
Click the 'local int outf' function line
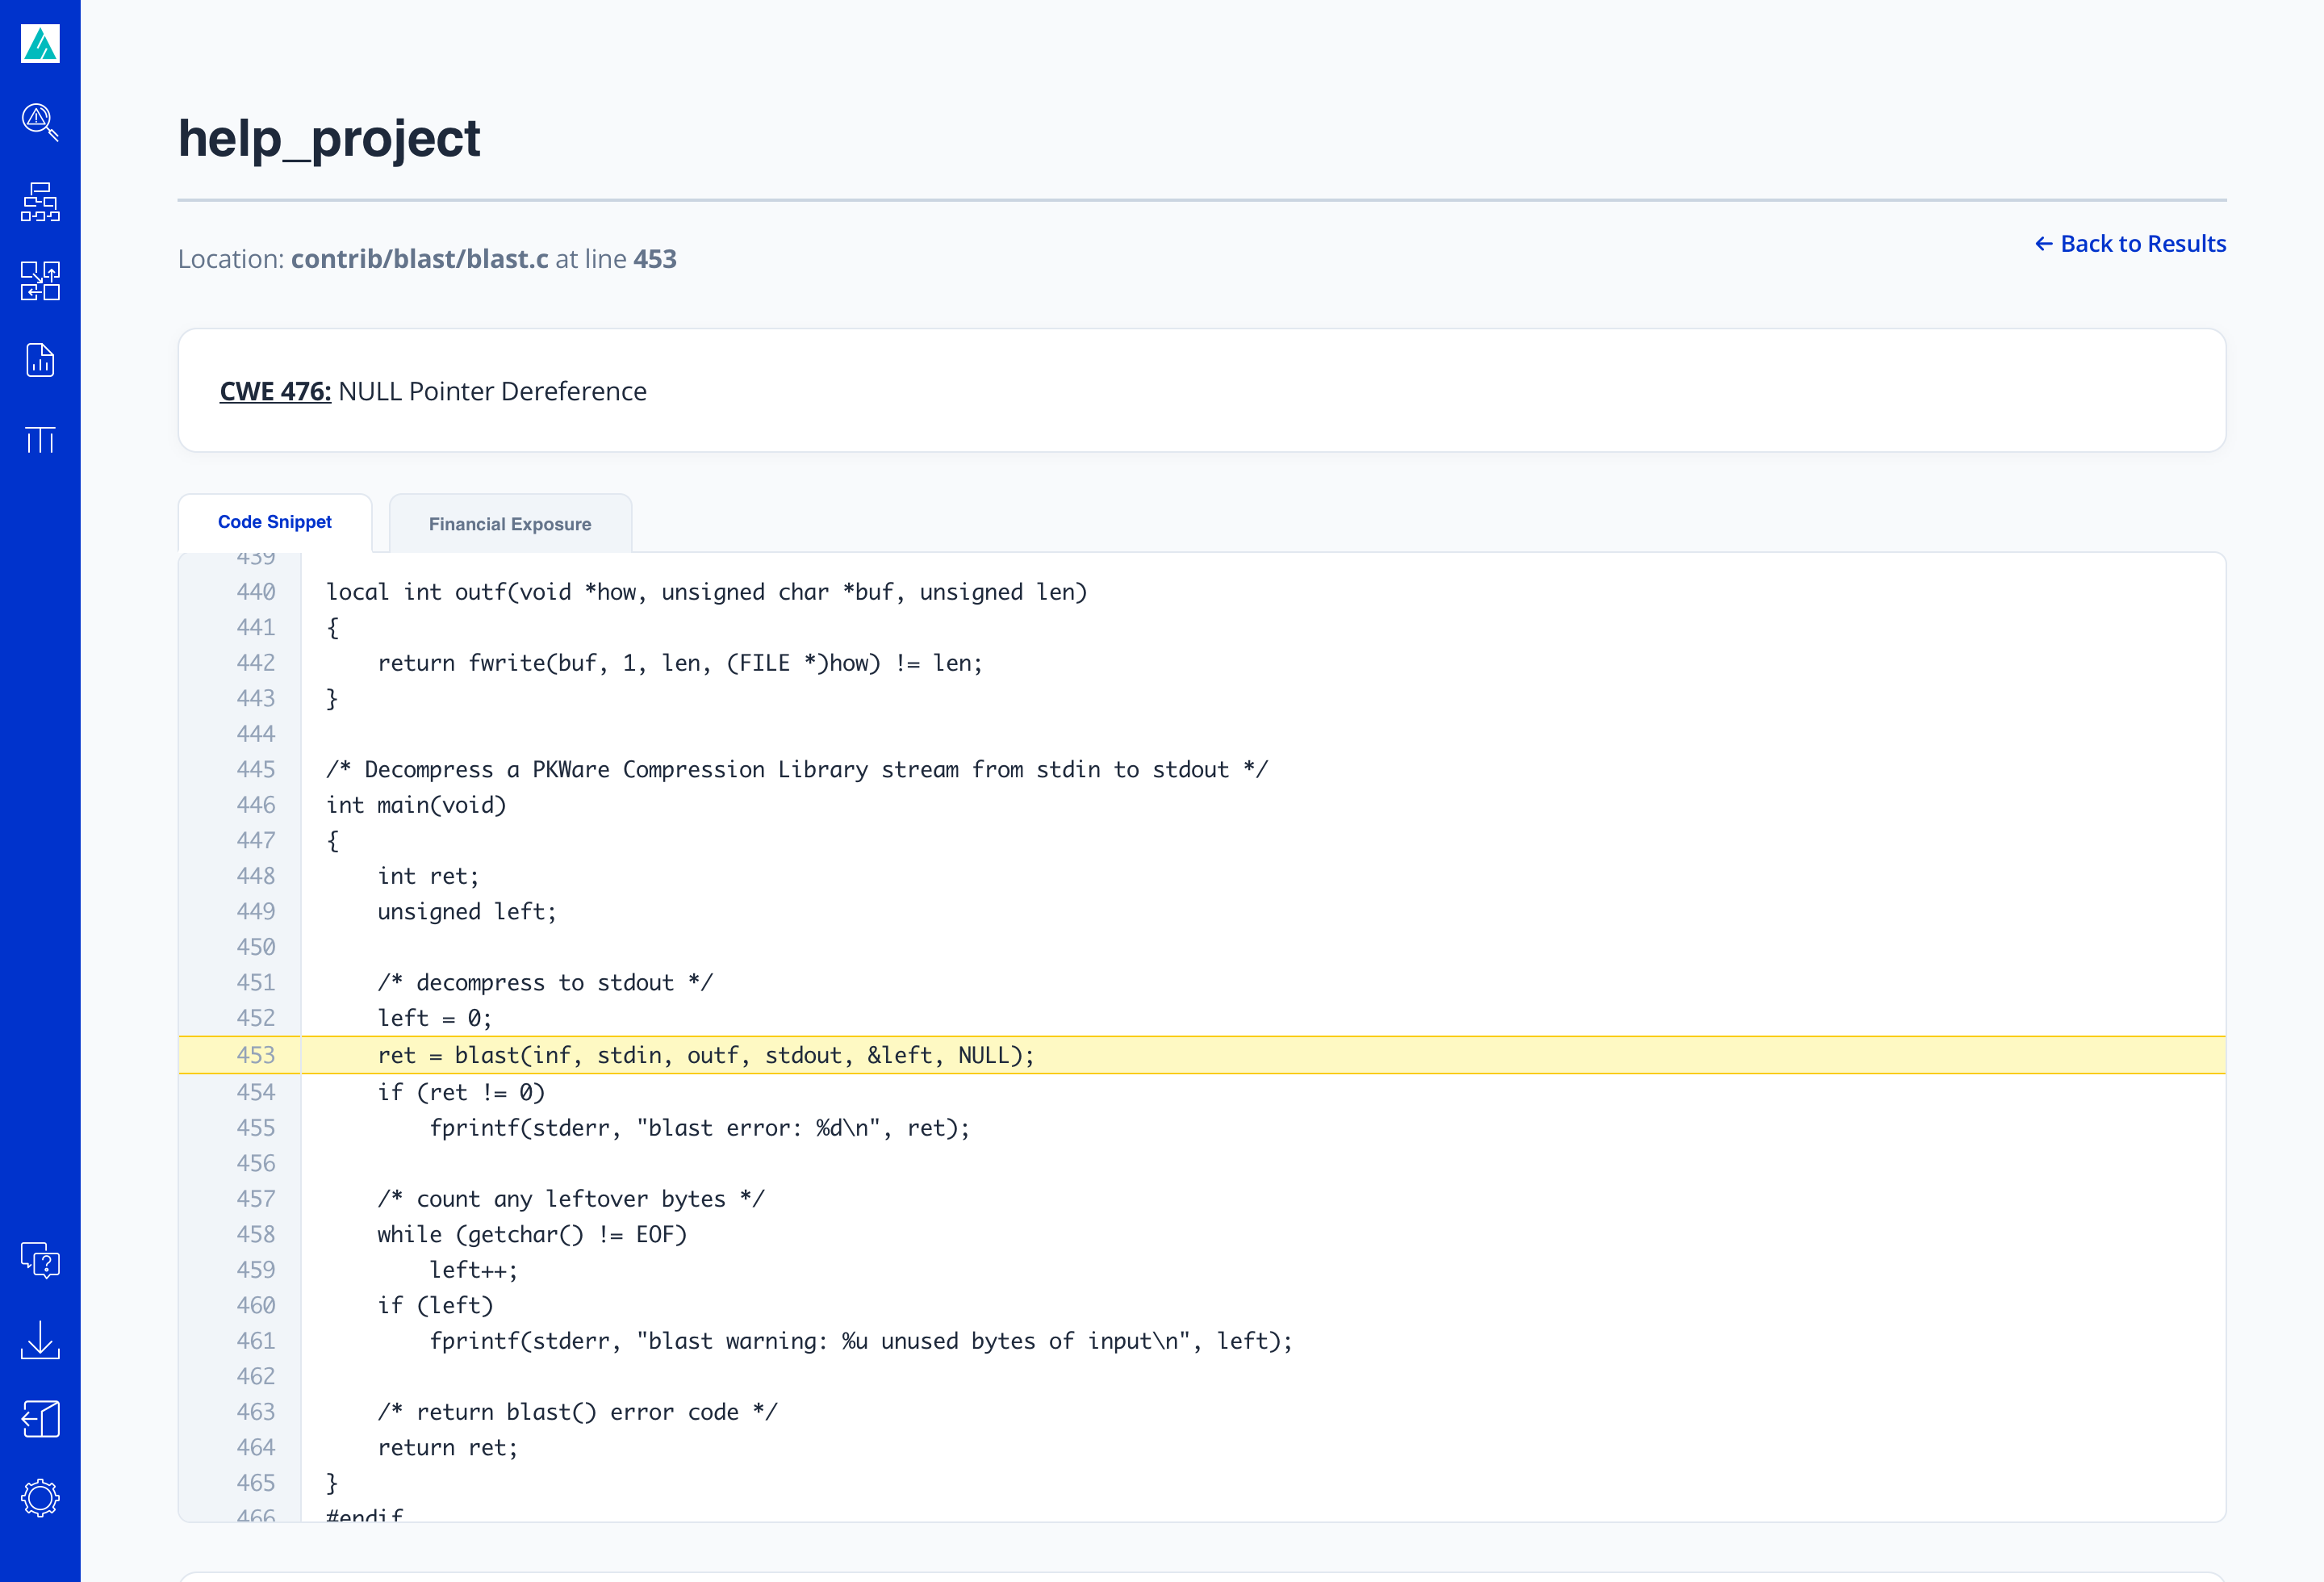point(706,592)
